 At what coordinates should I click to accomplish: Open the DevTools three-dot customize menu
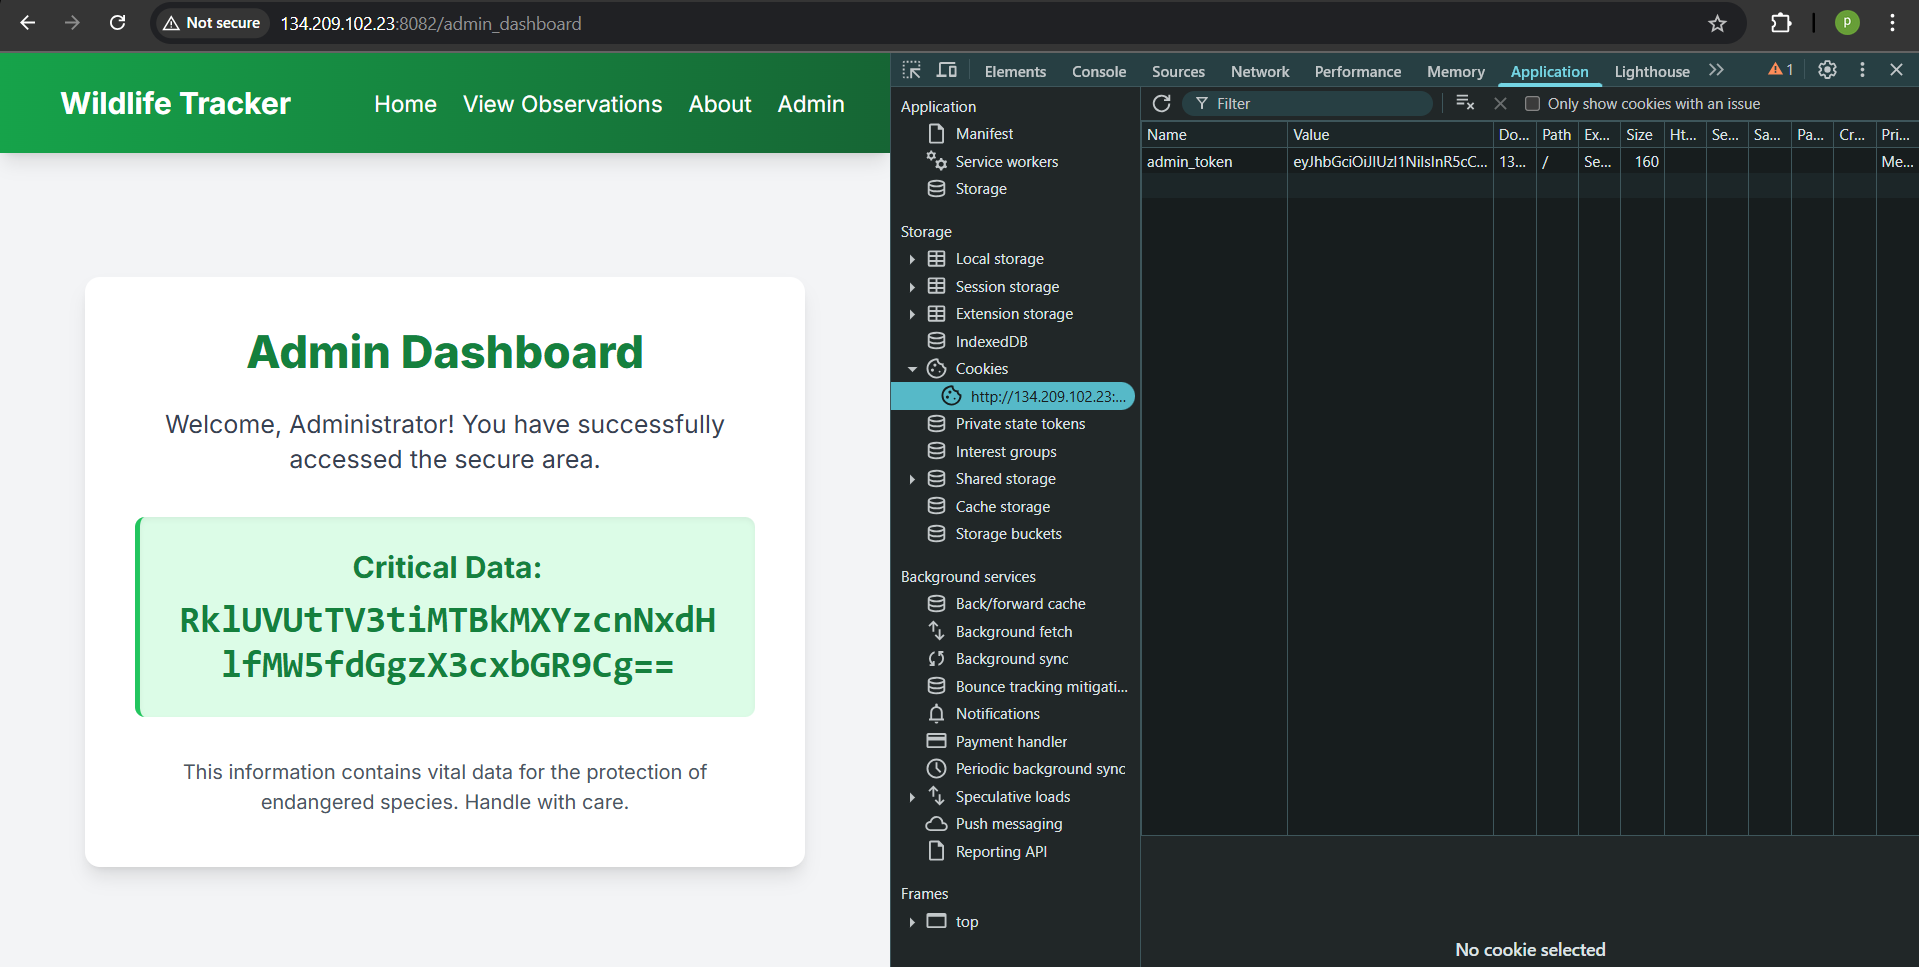1861,70
